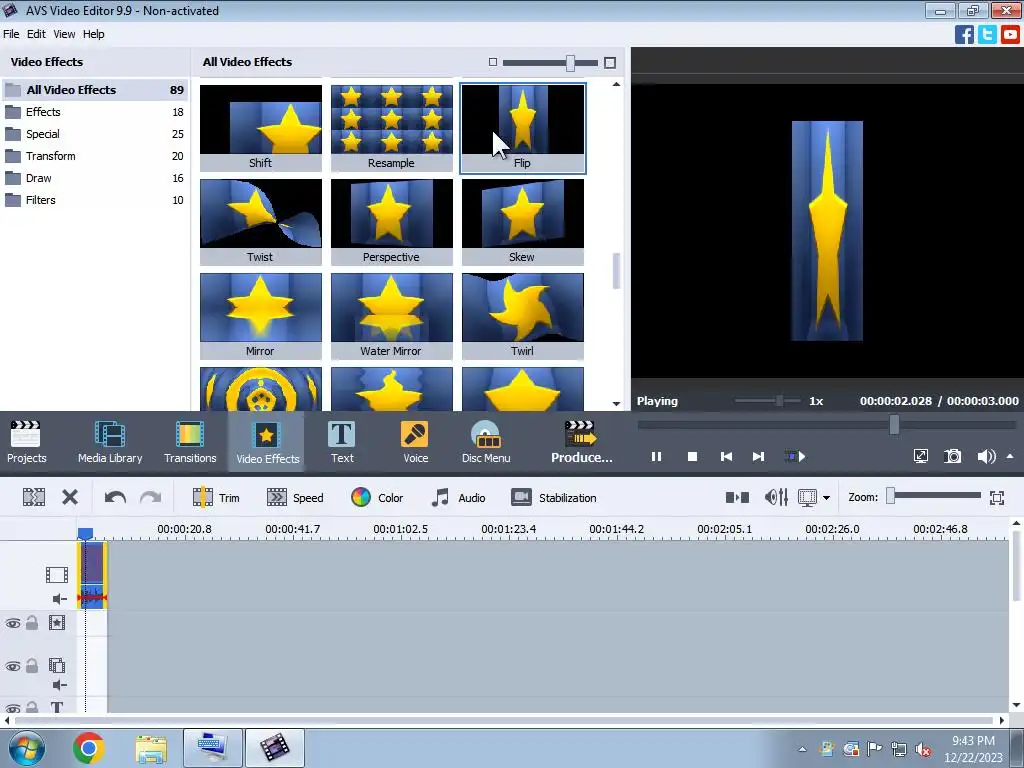Click the timeline view monitor icon
The image size is (1024, 768).
[x=807, y=498]
